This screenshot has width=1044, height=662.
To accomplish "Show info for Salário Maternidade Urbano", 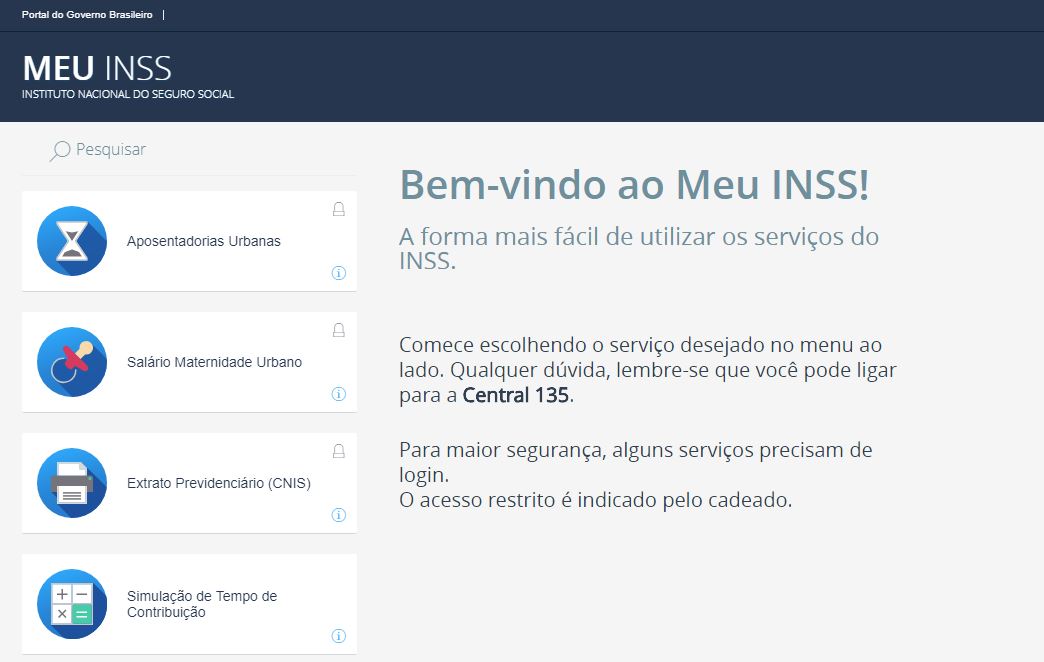I will click(339, 394).
